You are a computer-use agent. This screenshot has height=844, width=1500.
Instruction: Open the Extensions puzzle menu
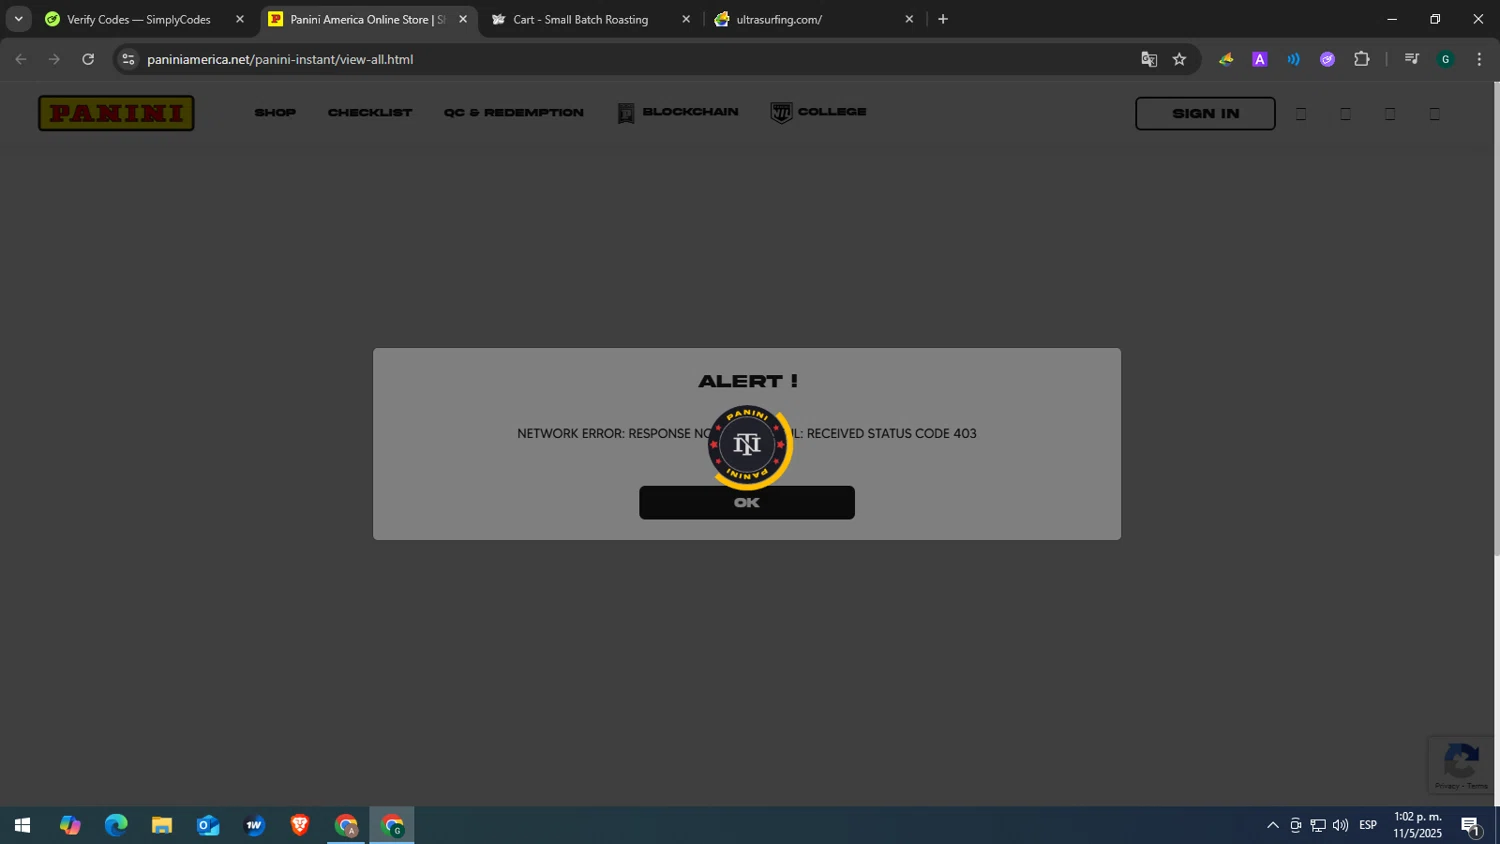tap(1362, 59)
